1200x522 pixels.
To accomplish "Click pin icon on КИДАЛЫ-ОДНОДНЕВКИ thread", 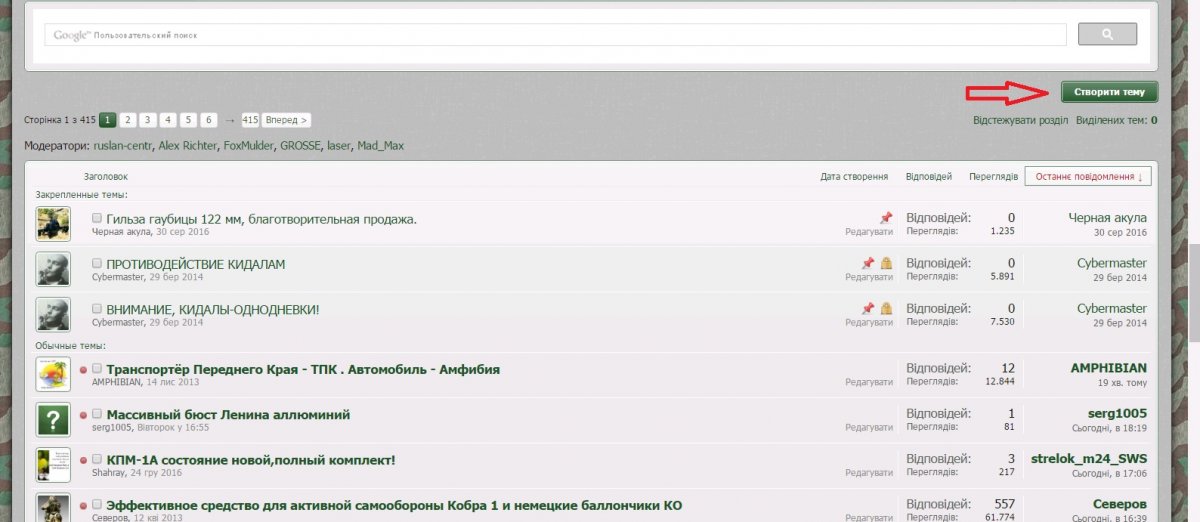I will pyautogui.click(x=868, y=308).
